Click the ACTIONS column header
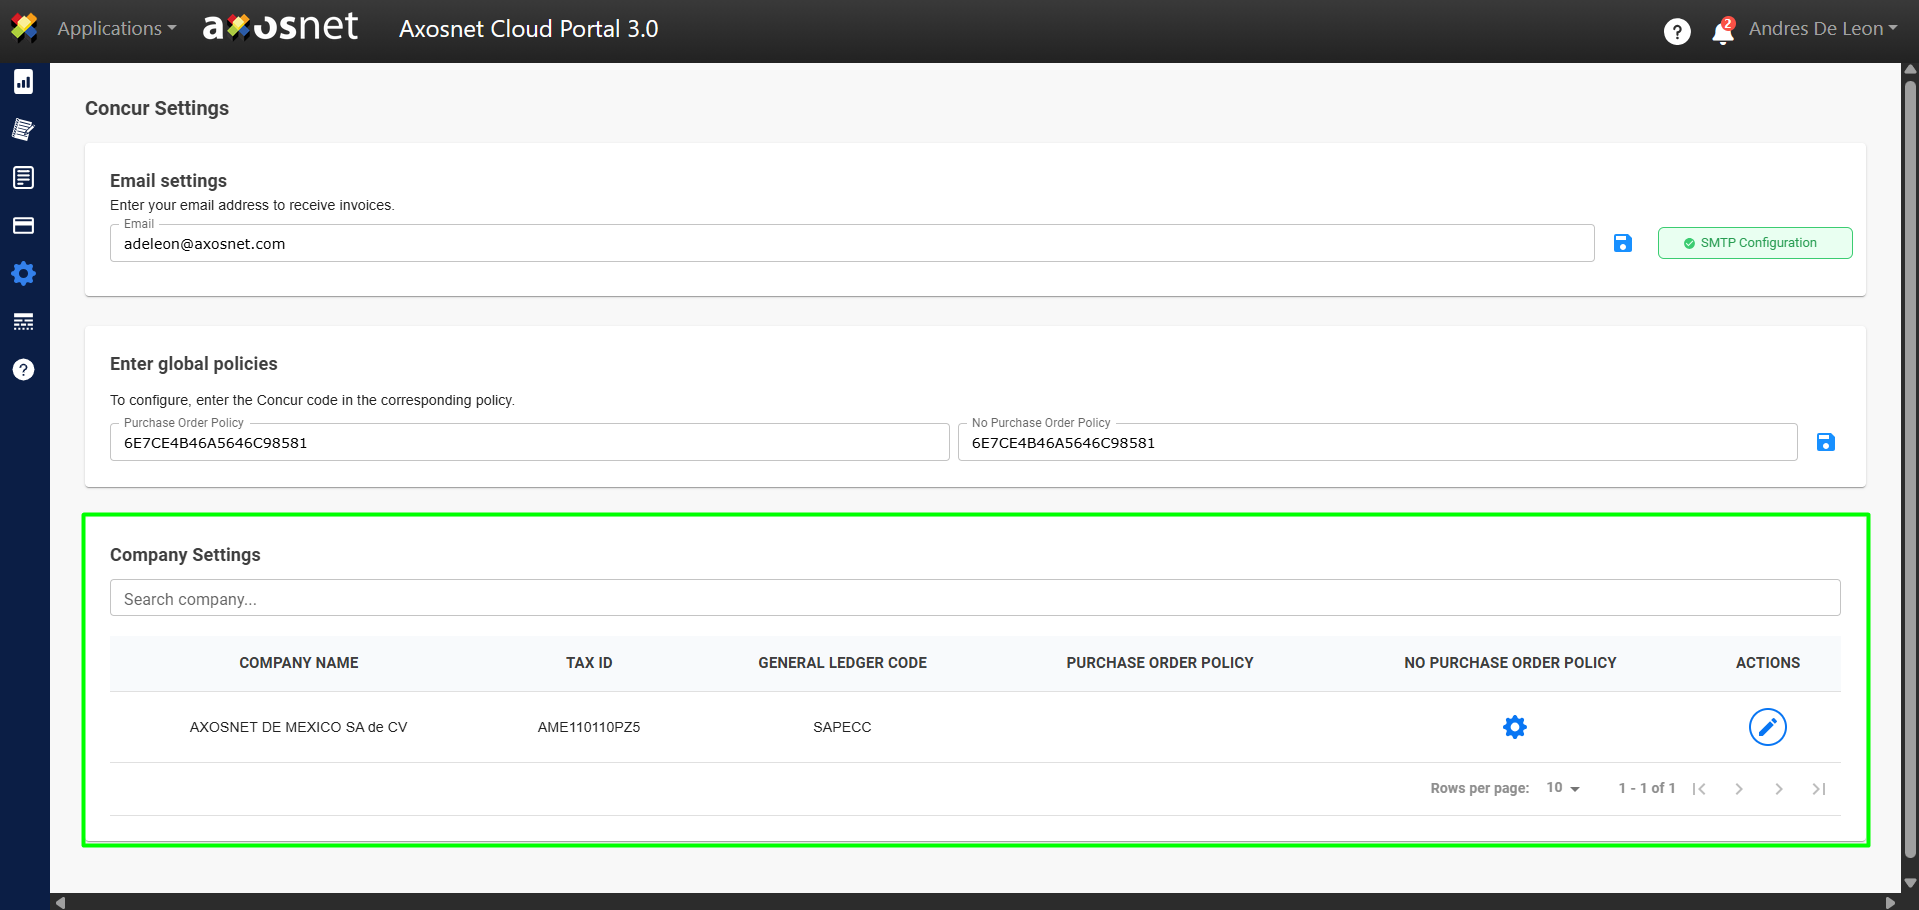The width and height of the screenshot is (1919, 910). click(1768, 663)
